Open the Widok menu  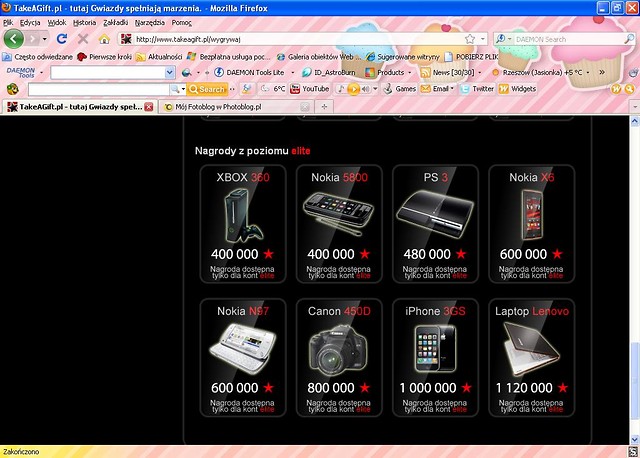[x=57, y=23]
